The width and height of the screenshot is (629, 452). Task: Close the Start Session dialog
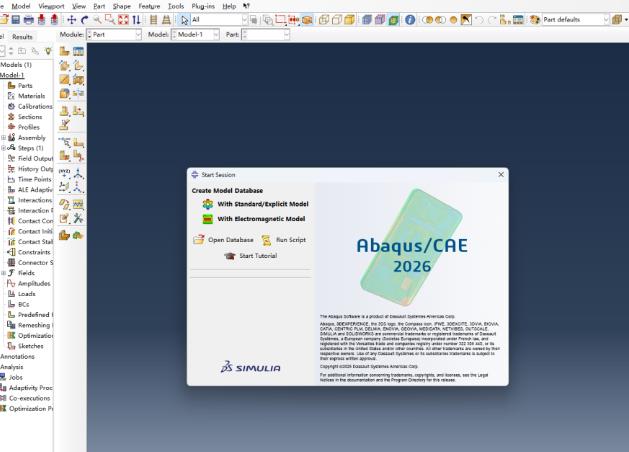click(501, 174)
